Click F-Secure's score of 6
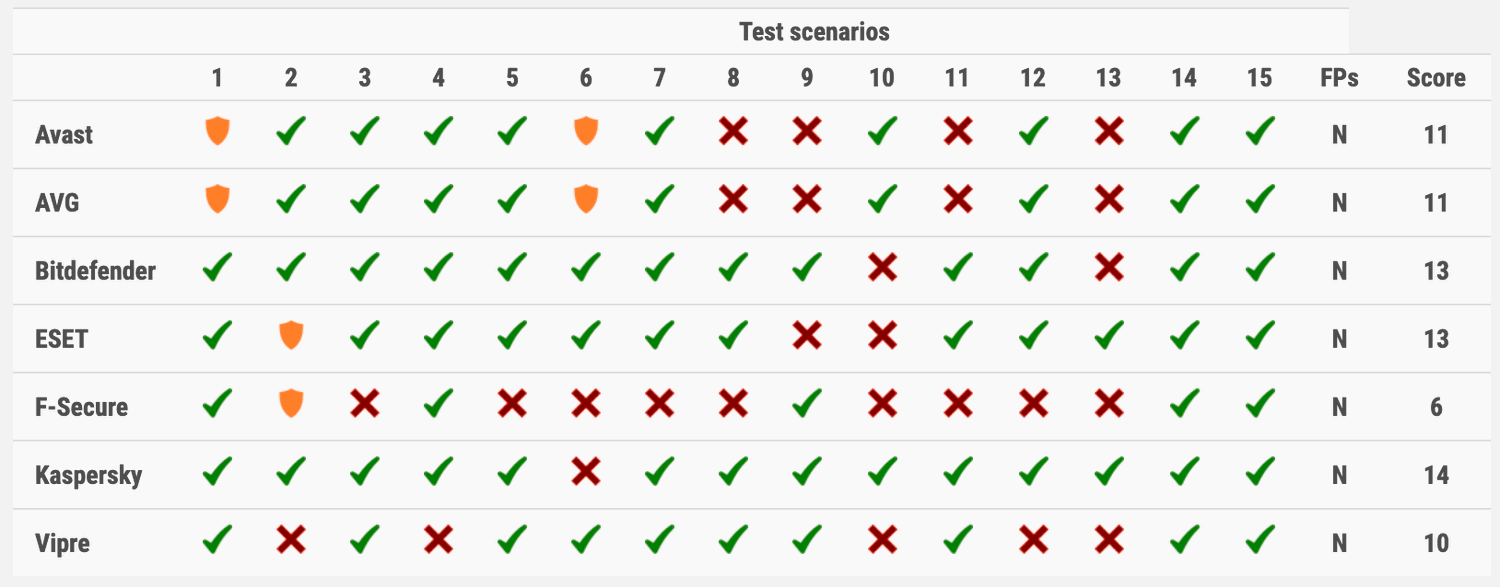 pos(1436,406)
